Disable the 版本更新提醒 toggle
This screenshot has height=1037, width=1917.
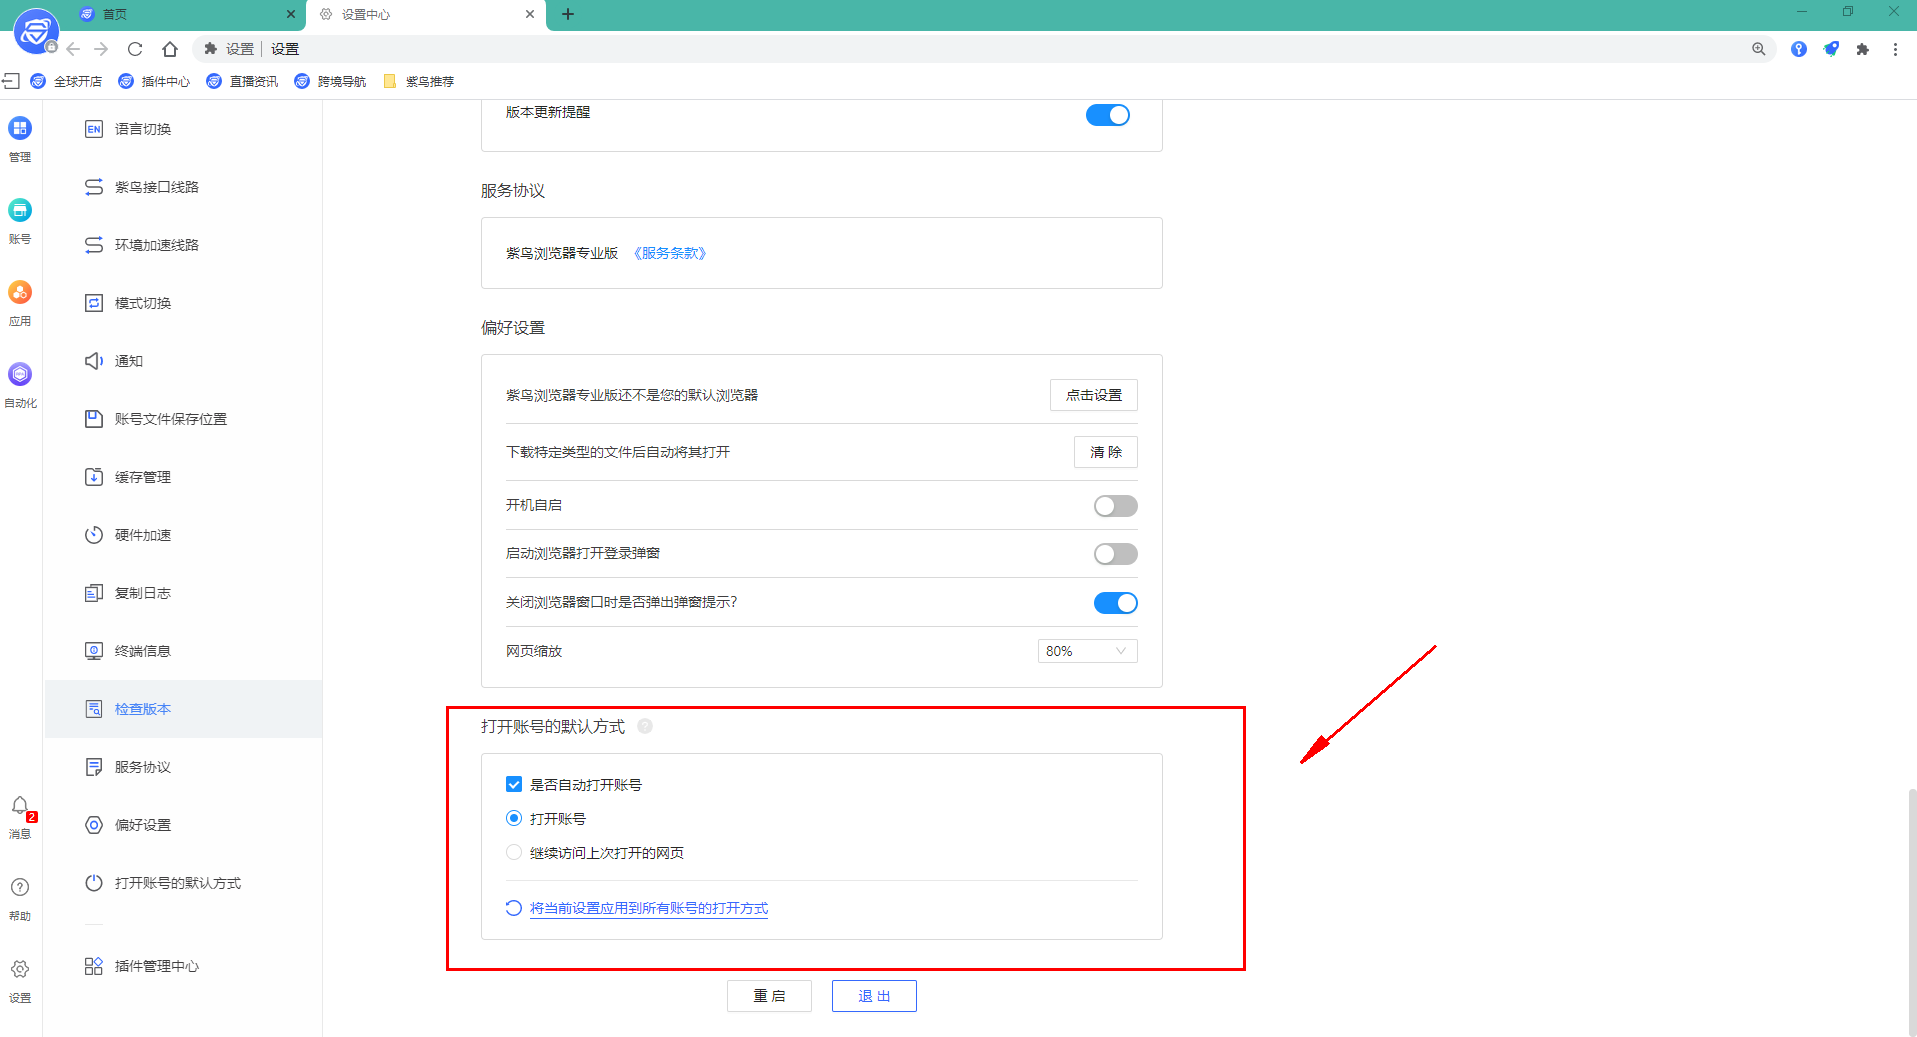pyautogui.click(x=1107, y=114)
